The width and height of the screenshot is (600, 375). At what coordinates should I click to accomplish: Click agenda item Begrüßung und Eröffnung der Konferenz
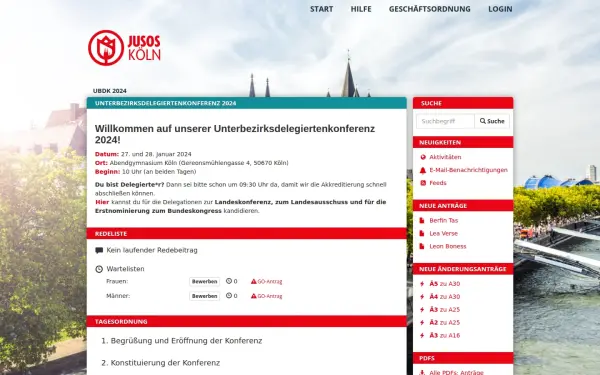(186, 341)
